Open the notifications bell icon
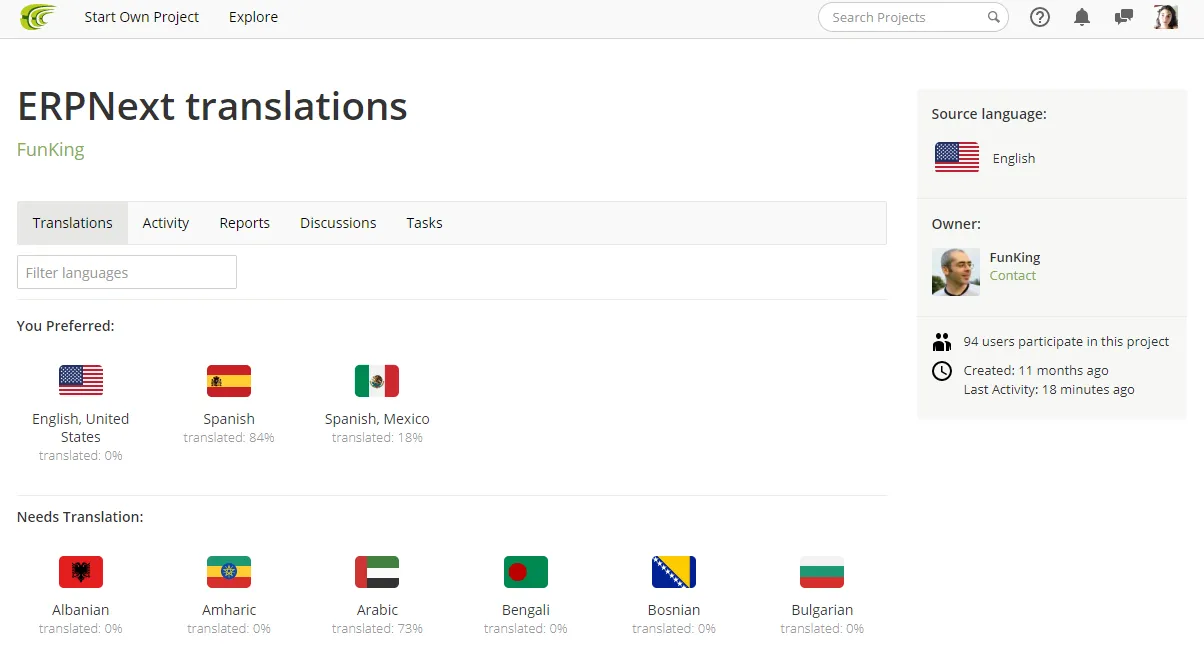1204x663 pixels. pos(1082,17)
